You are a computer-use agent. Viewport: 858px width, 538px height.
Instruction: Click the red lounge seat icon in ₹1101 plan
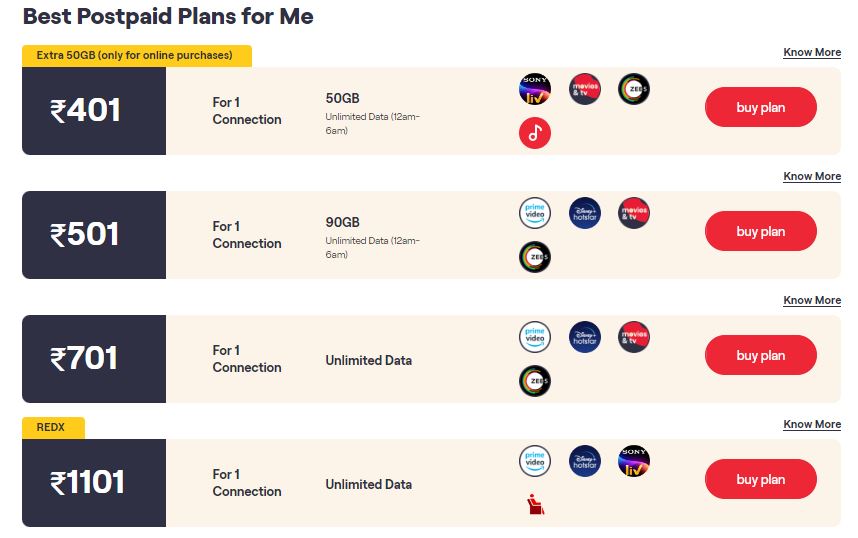point(535,504)
